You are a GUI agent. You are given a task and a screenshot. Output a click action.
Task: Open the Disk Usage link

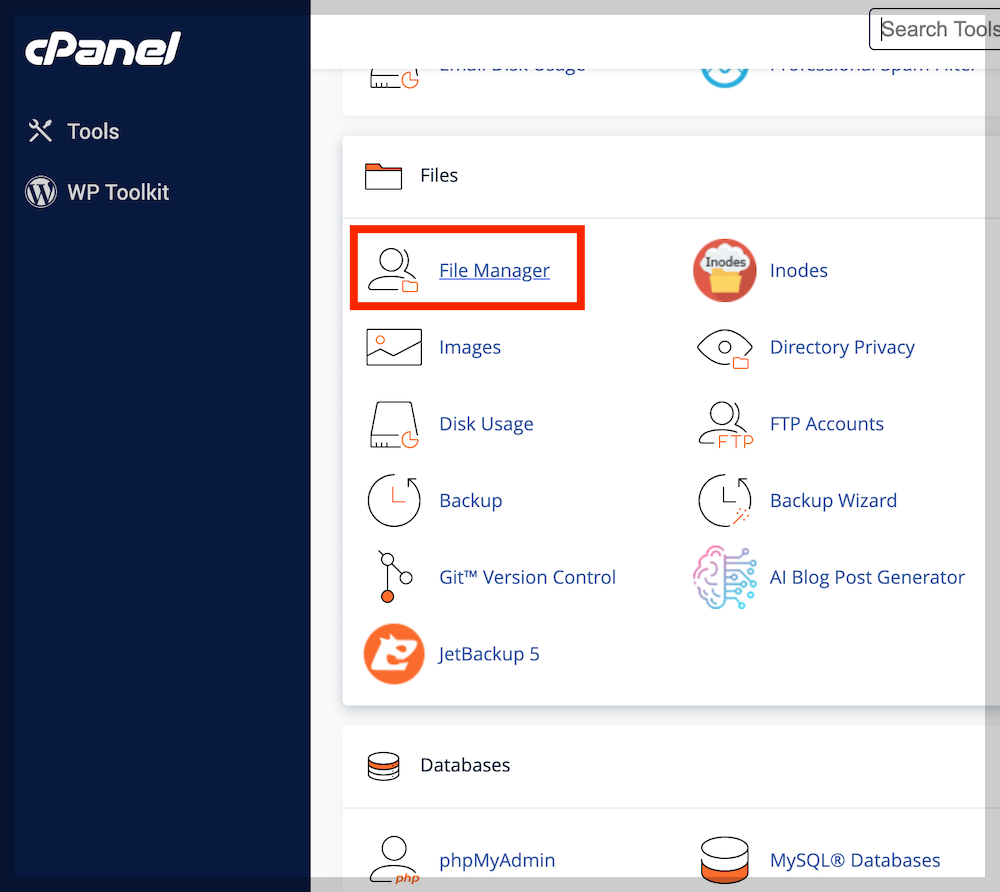[x=486, y=424]
